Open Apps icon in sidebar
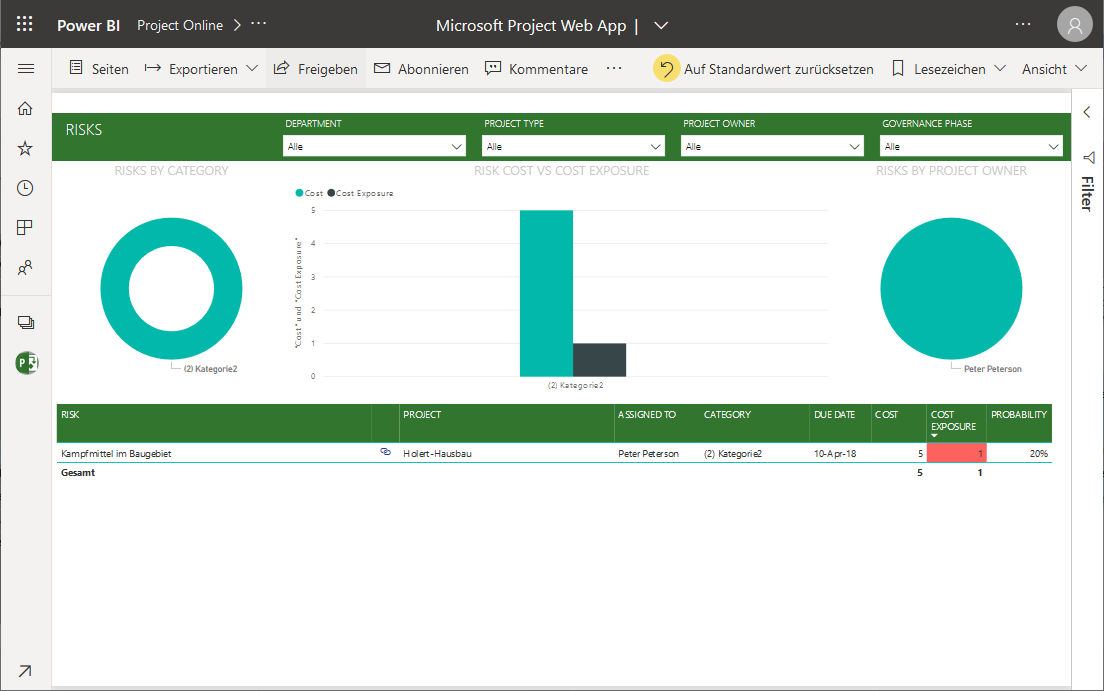Viewport: 1104px width, 691px height. [x=25, y=228]
